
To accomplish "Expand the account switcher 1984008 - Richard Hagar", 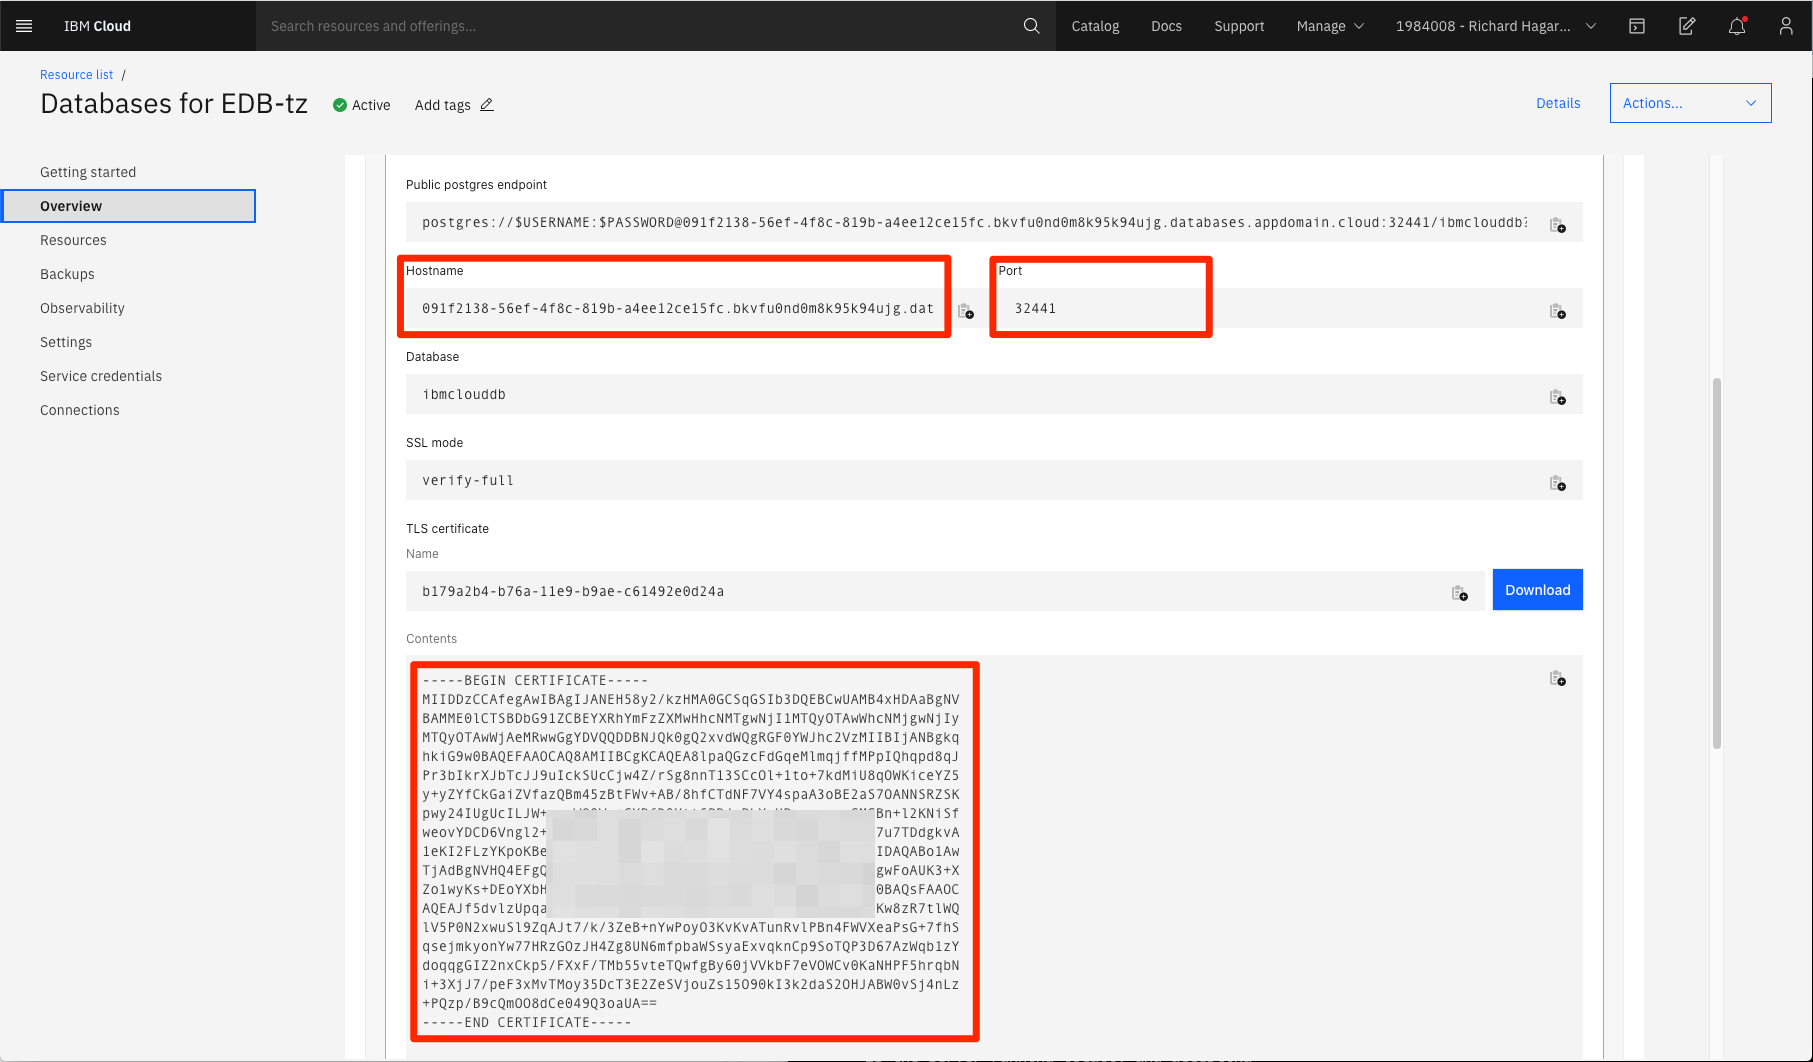I will coord(1496,26).
